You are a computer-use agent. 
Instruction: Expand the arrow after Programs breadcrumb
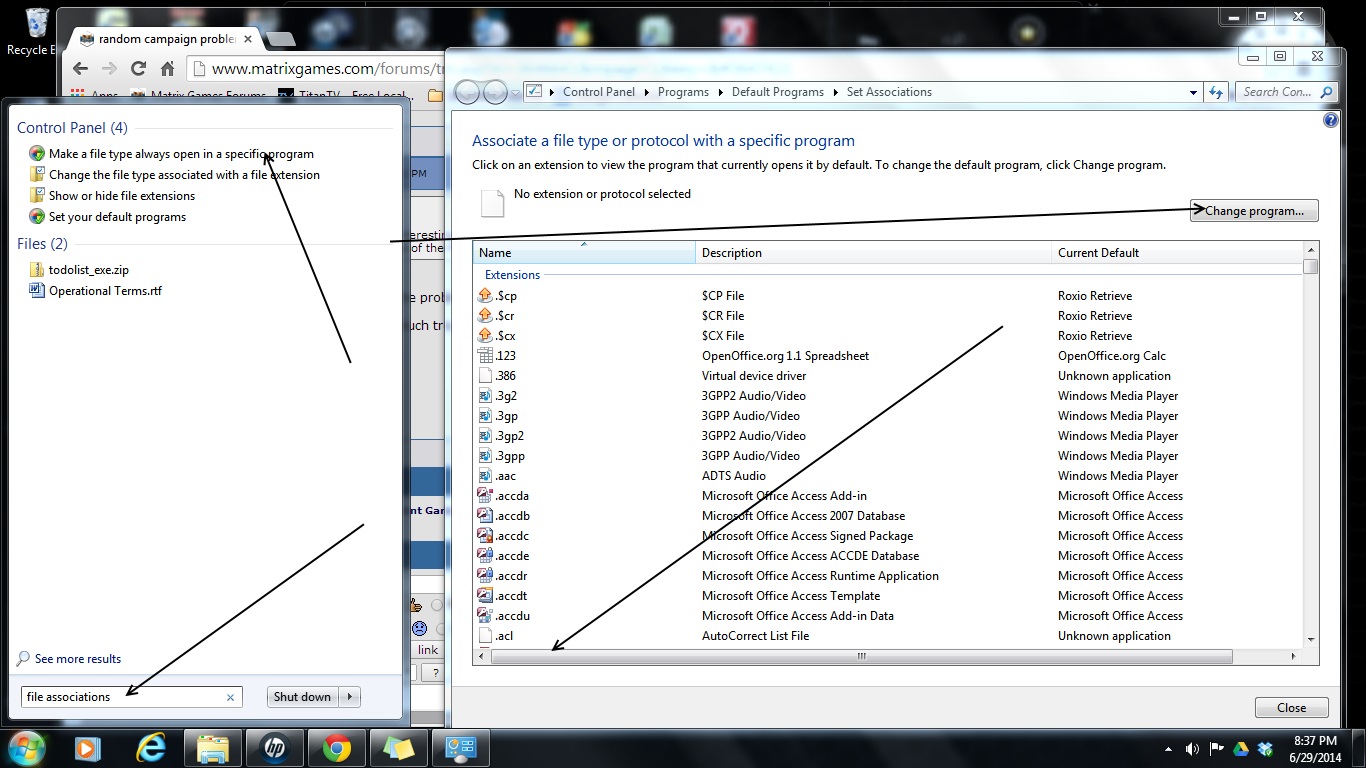point(720,92)
